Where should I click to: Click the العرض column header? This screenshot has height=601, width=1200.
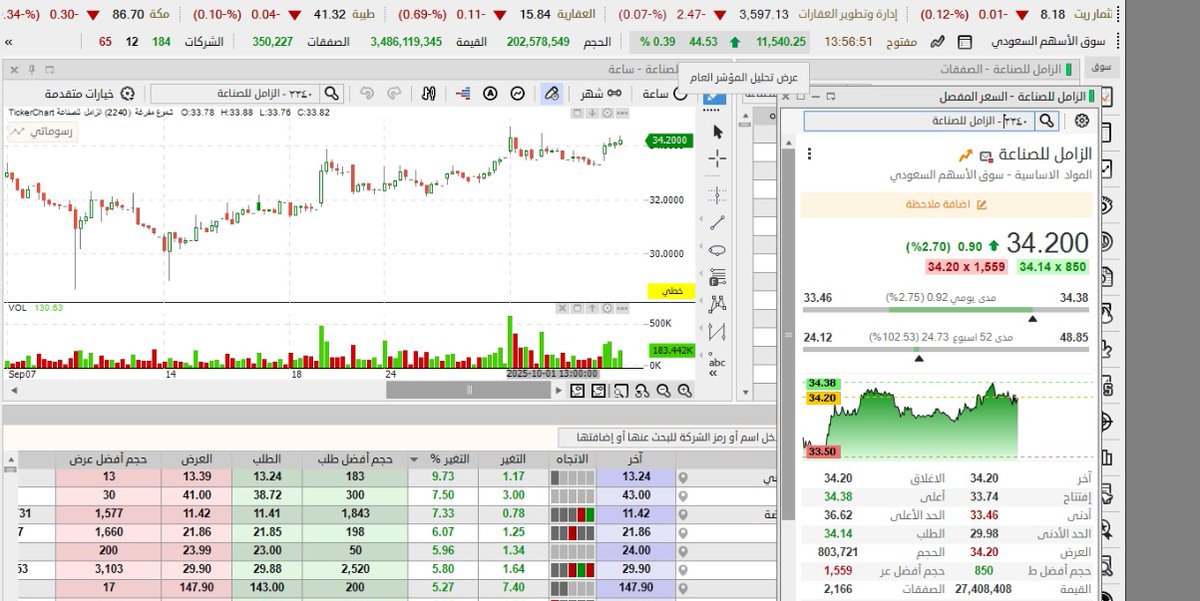(x=196, y=459)
